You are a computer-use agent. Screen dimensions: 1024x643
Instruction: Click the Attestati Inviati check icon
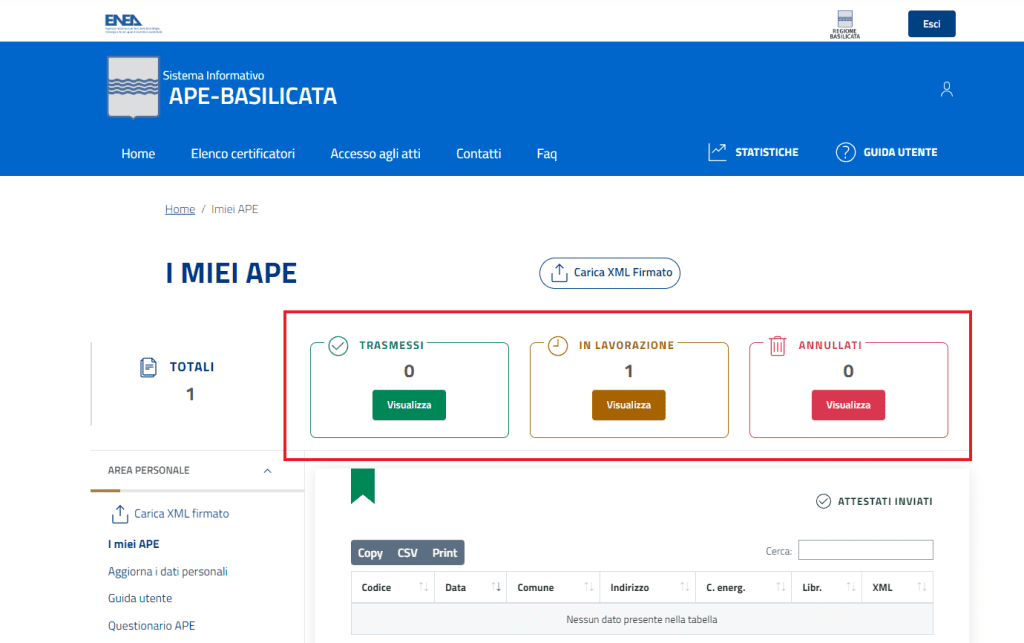click(823, 501)
